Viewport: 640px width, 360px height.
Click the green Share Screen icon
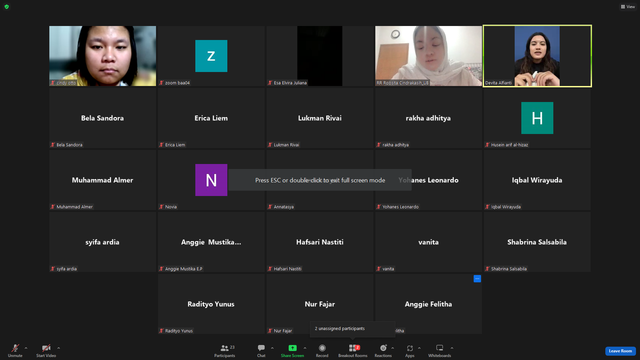pyautogui.click(x=293, y=348)
